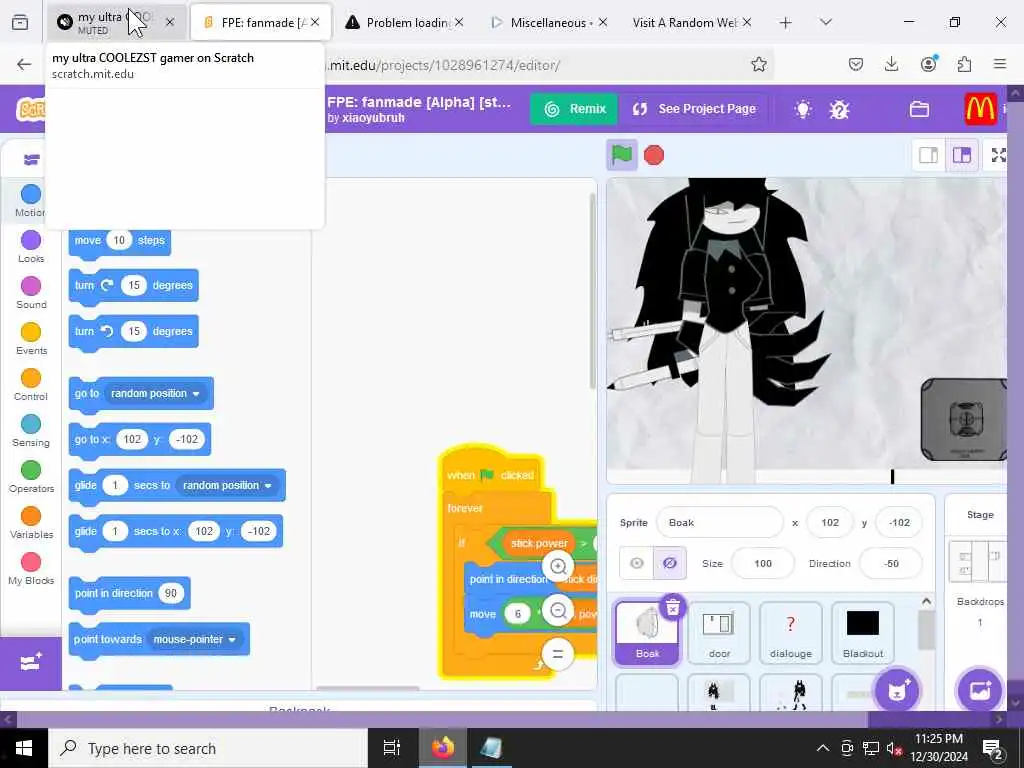The height and width of the screenshot is (768, 1024).
Task: Enter full screen stage mode
Action: coord(999,155)
